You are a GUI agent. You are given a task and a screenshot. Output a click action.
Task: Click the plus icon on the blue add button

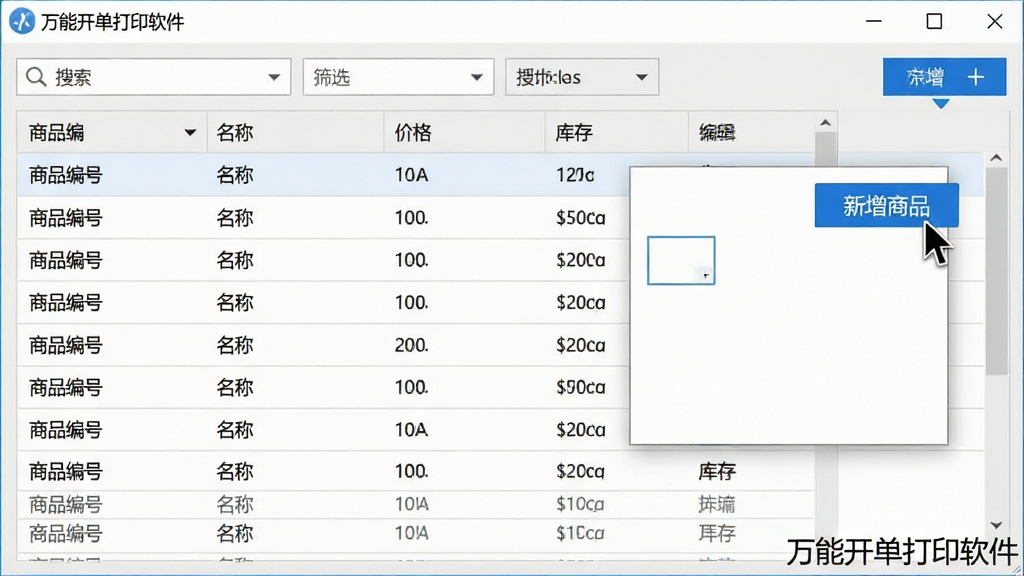coord(976,77)
